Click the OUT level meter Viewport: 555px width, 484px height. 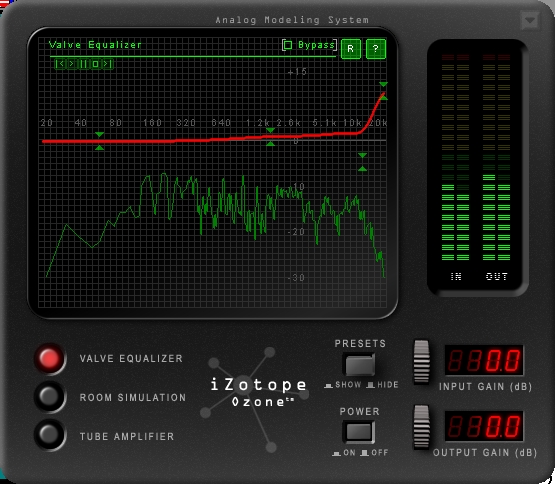(497, 158)
